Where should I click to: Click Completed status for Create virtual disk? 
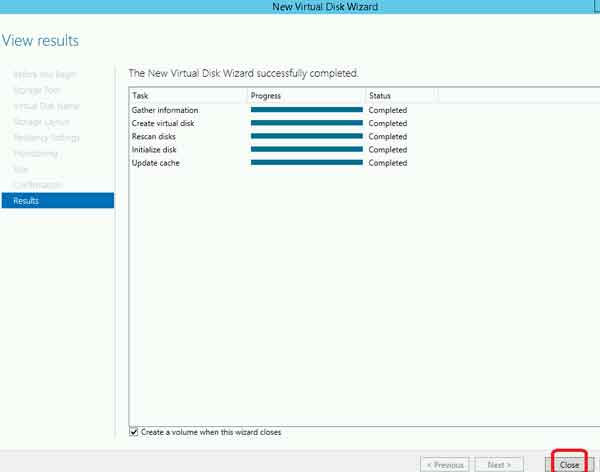388,123
